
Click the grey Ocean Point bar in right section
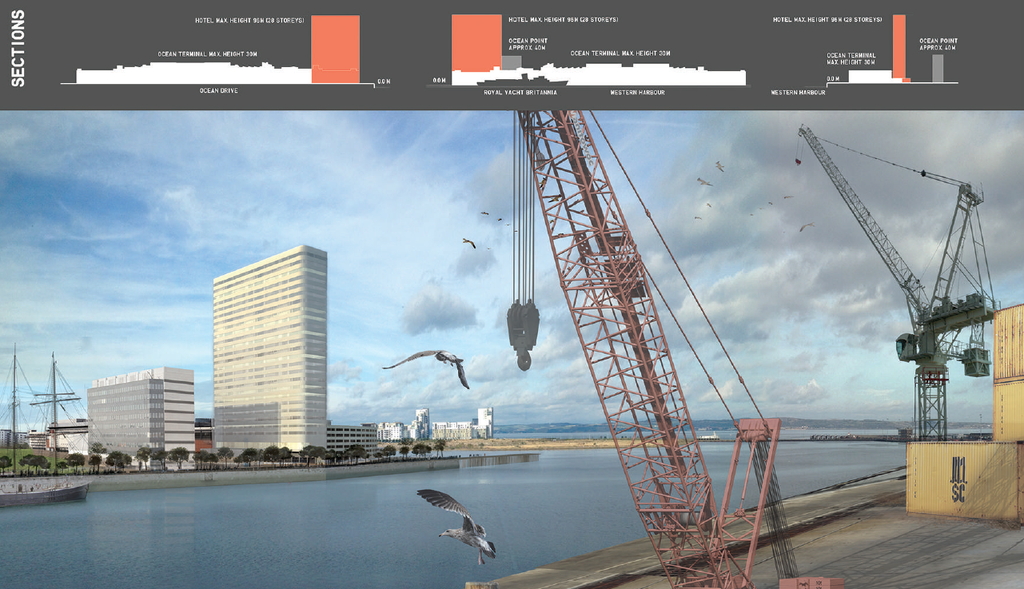pyautogui.click(x=937, y=67)
